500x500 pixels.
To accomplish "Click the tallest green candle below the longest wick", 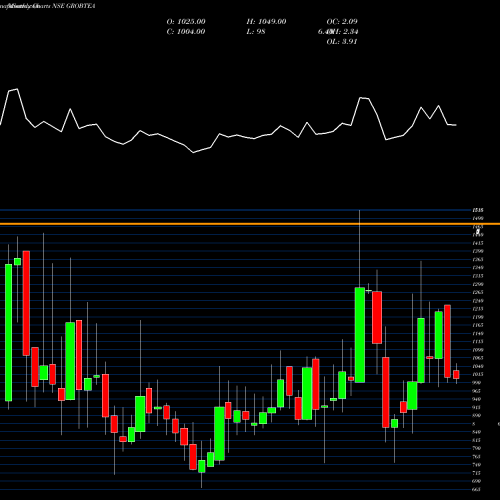I will click(360, 335).
